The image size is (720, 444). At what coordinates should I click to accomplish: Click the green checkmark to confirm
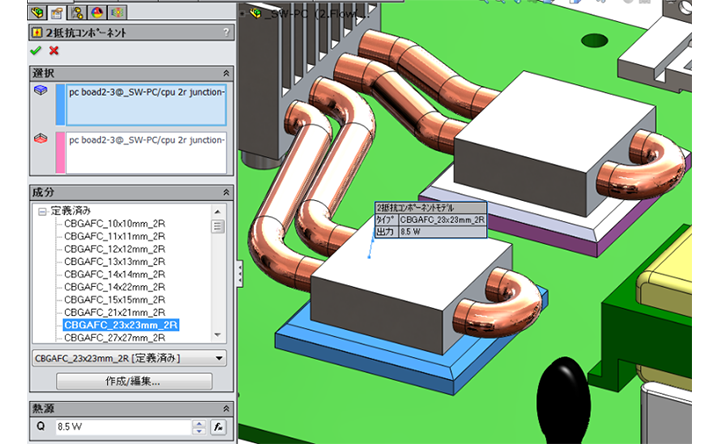(x=36, y=50)
